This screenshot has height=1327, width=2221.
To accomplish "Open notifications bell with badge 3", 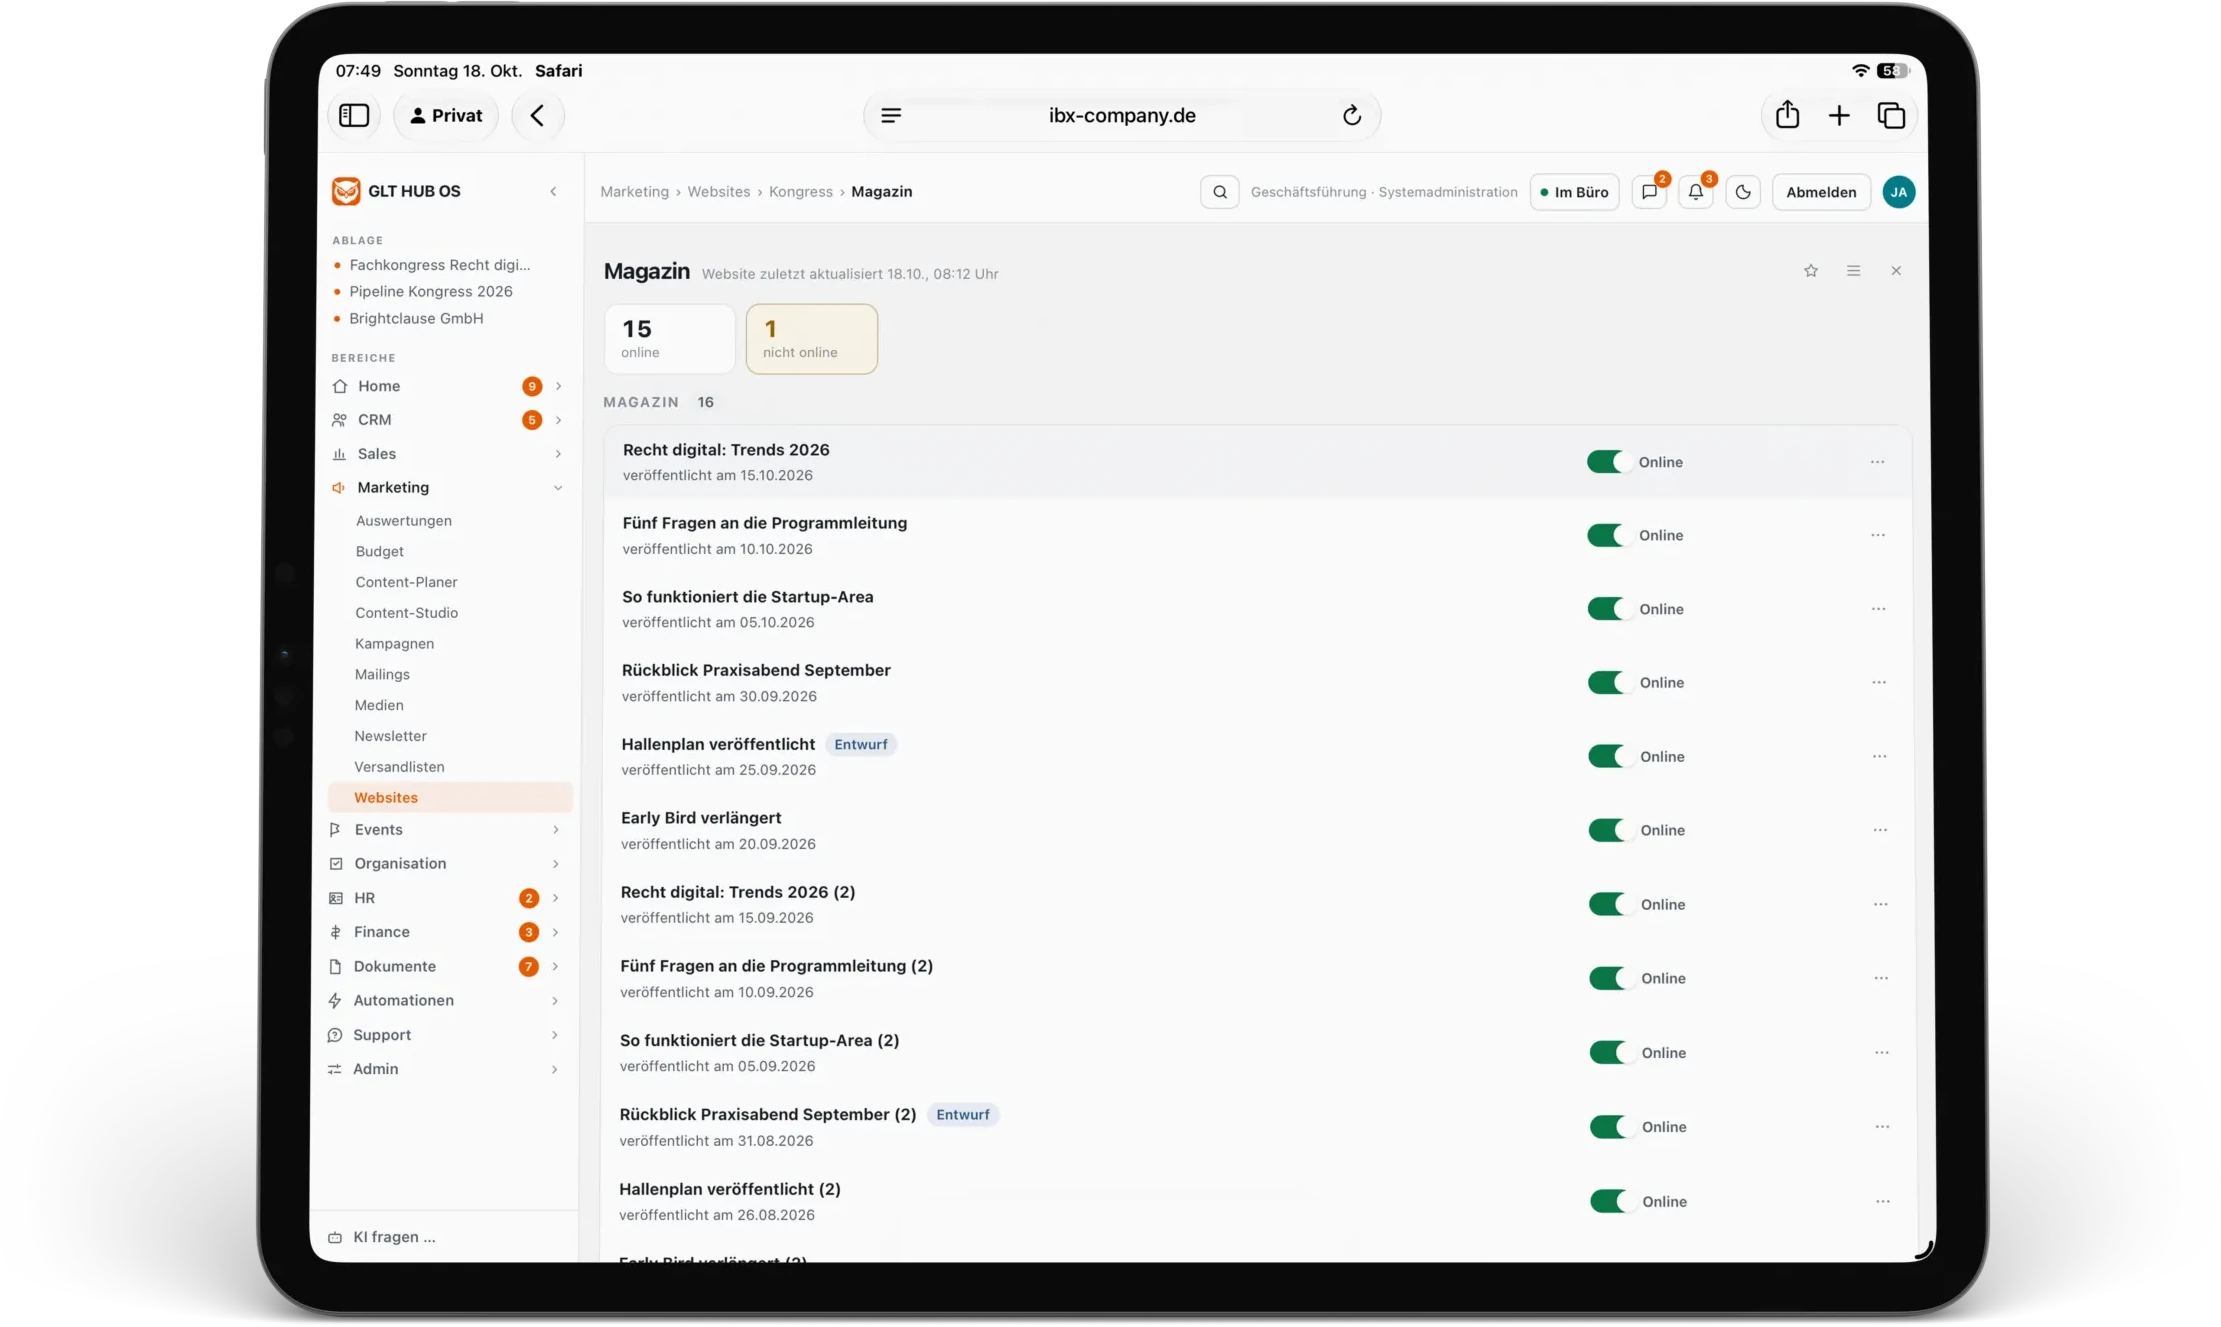I will (x=1696, y=192).
